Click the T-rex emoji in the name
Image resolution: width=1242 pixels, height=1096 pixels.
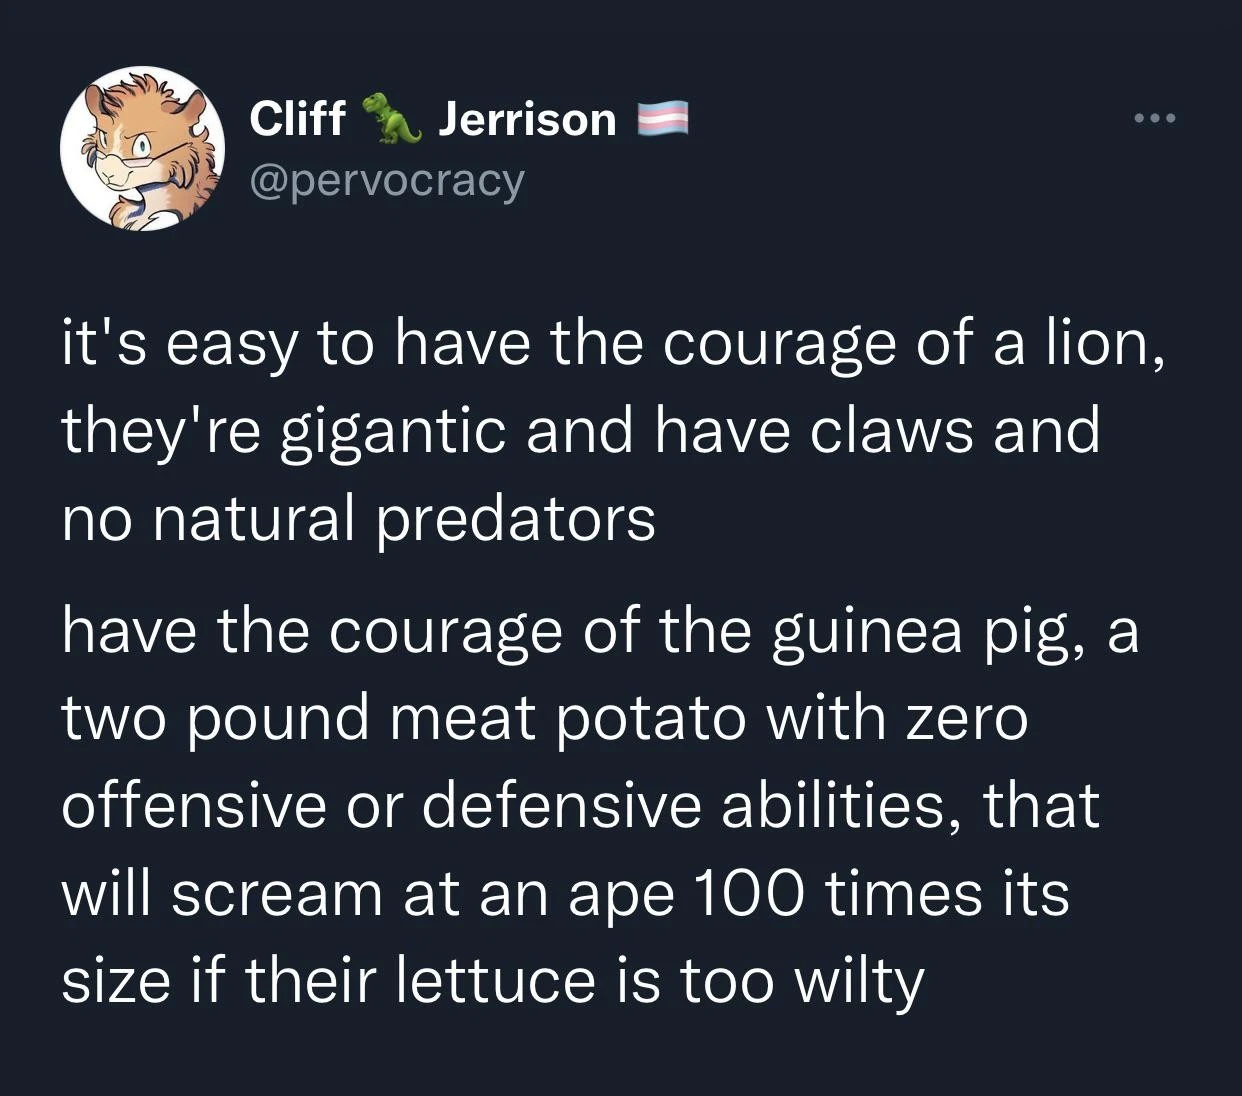coord(391,118)
